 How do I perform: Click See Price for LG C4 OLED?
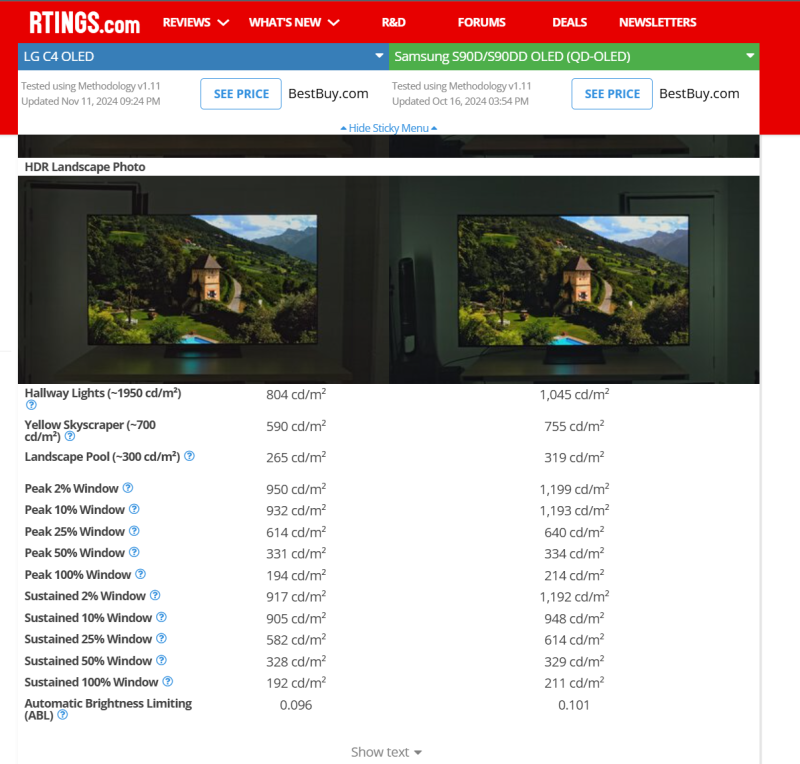point(241,94)
